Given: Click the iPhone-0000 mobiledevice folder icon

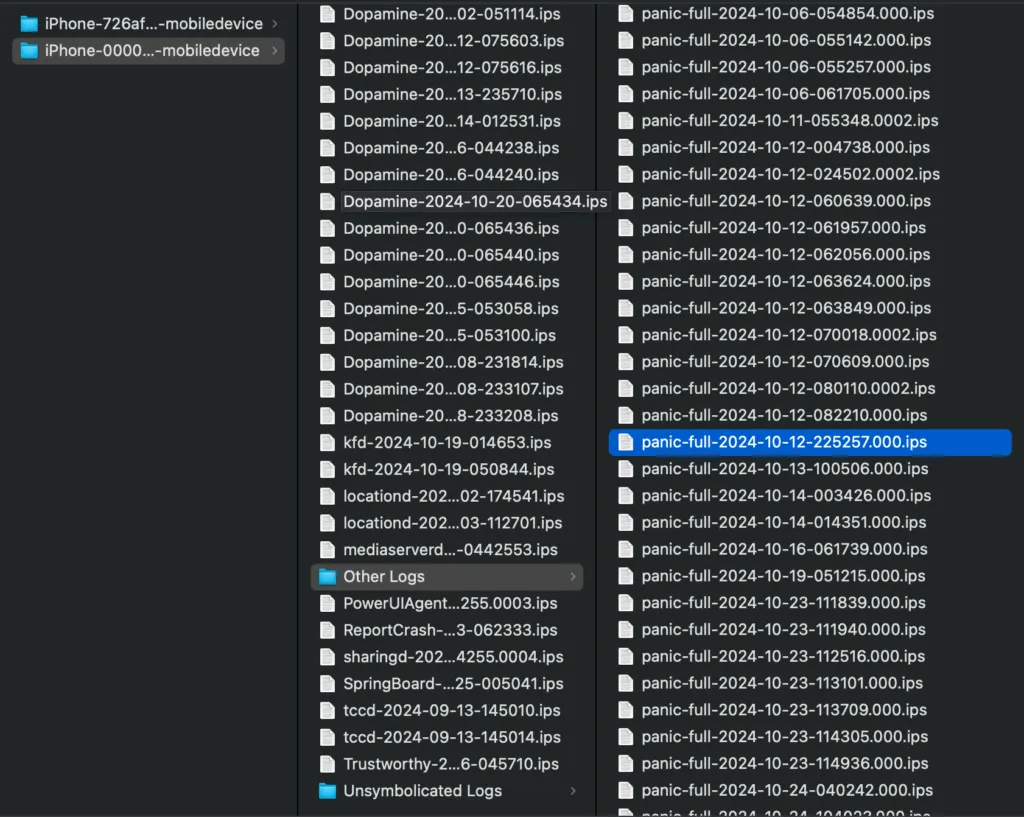Looking at the screenshot, I should [28, 50].
